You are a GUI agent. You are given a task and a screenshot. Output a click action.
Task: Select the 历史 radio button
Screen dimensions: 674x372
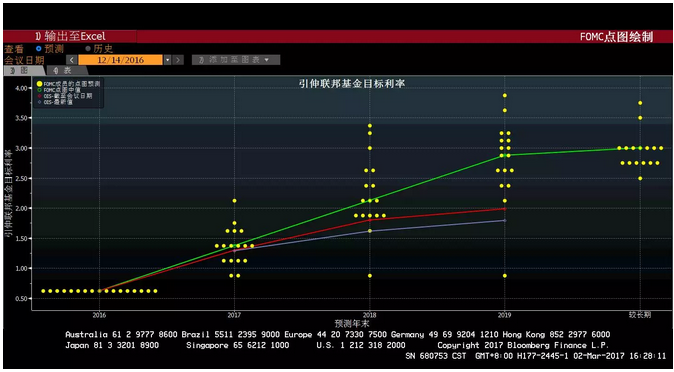tap(88, 49)
